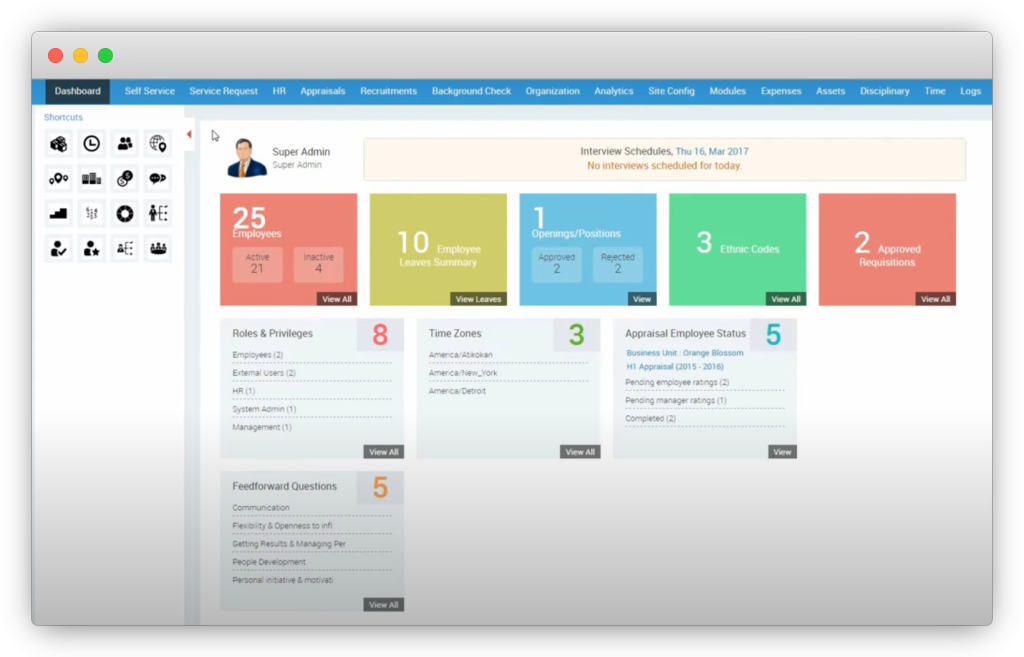Open the globe with location pin shortcut

tap(158, 144)
